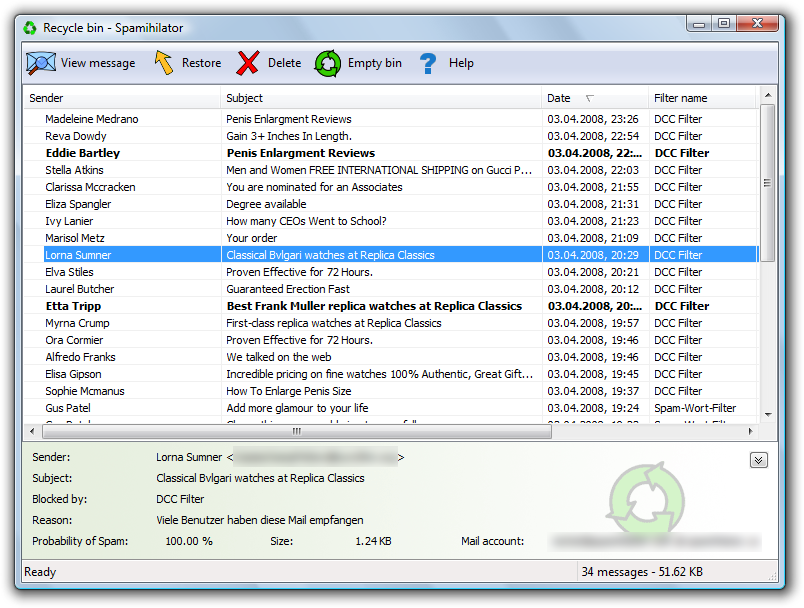The image size is (804, 608).
Task: Sort list by Sender column header
Action: click(122, 98)
